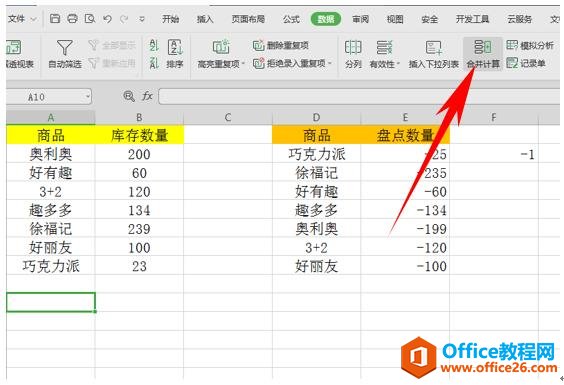Click the magnifier icon beside fx

pos(128,96)
